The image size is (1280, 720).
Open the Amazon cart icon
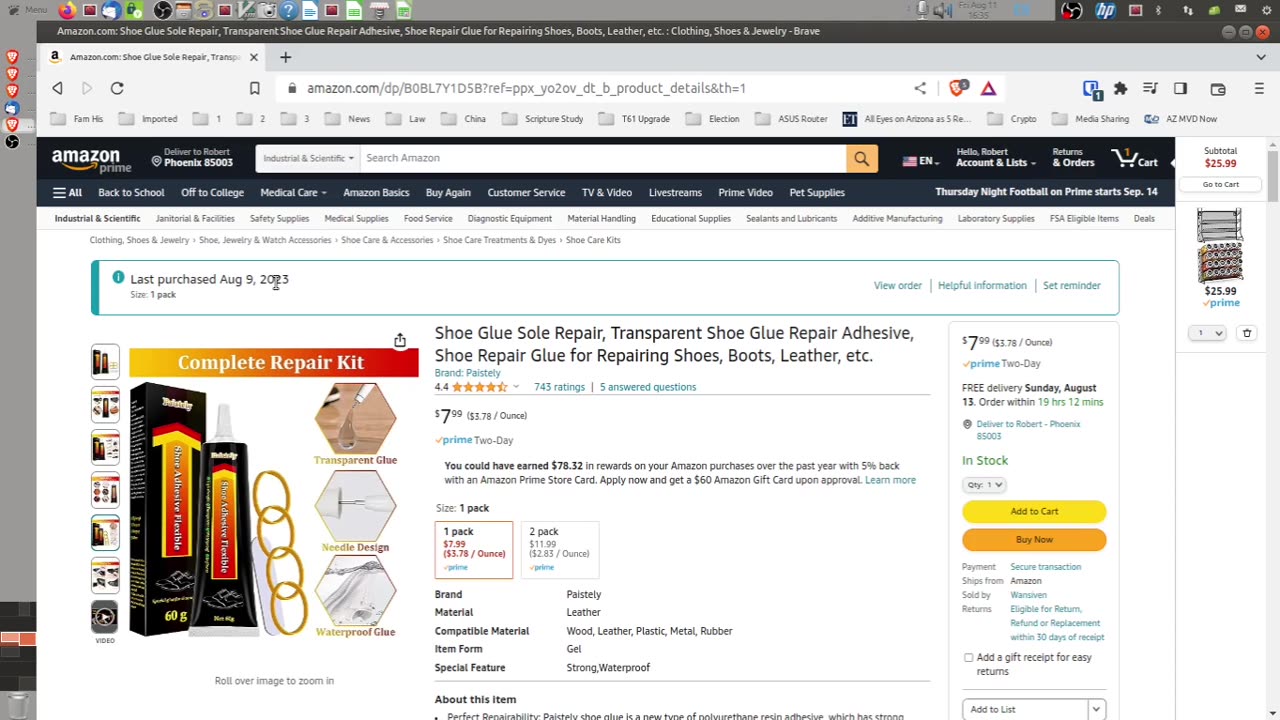click(x=1135, y=158)
